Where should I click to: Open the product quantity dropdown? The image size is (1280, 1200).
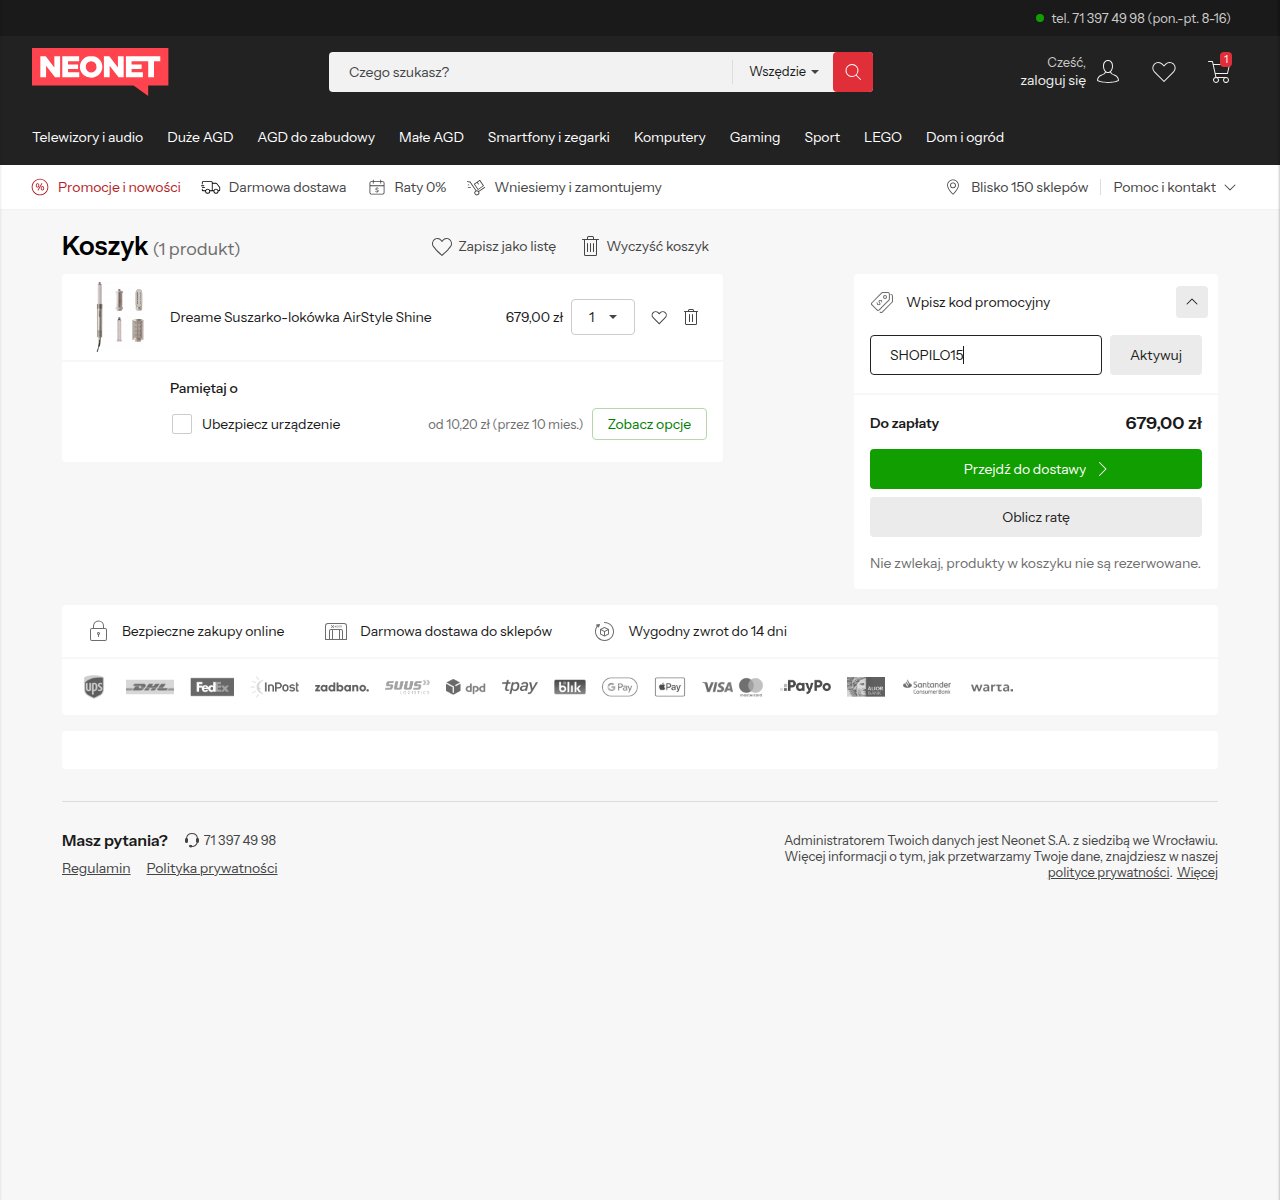point(603,317)
